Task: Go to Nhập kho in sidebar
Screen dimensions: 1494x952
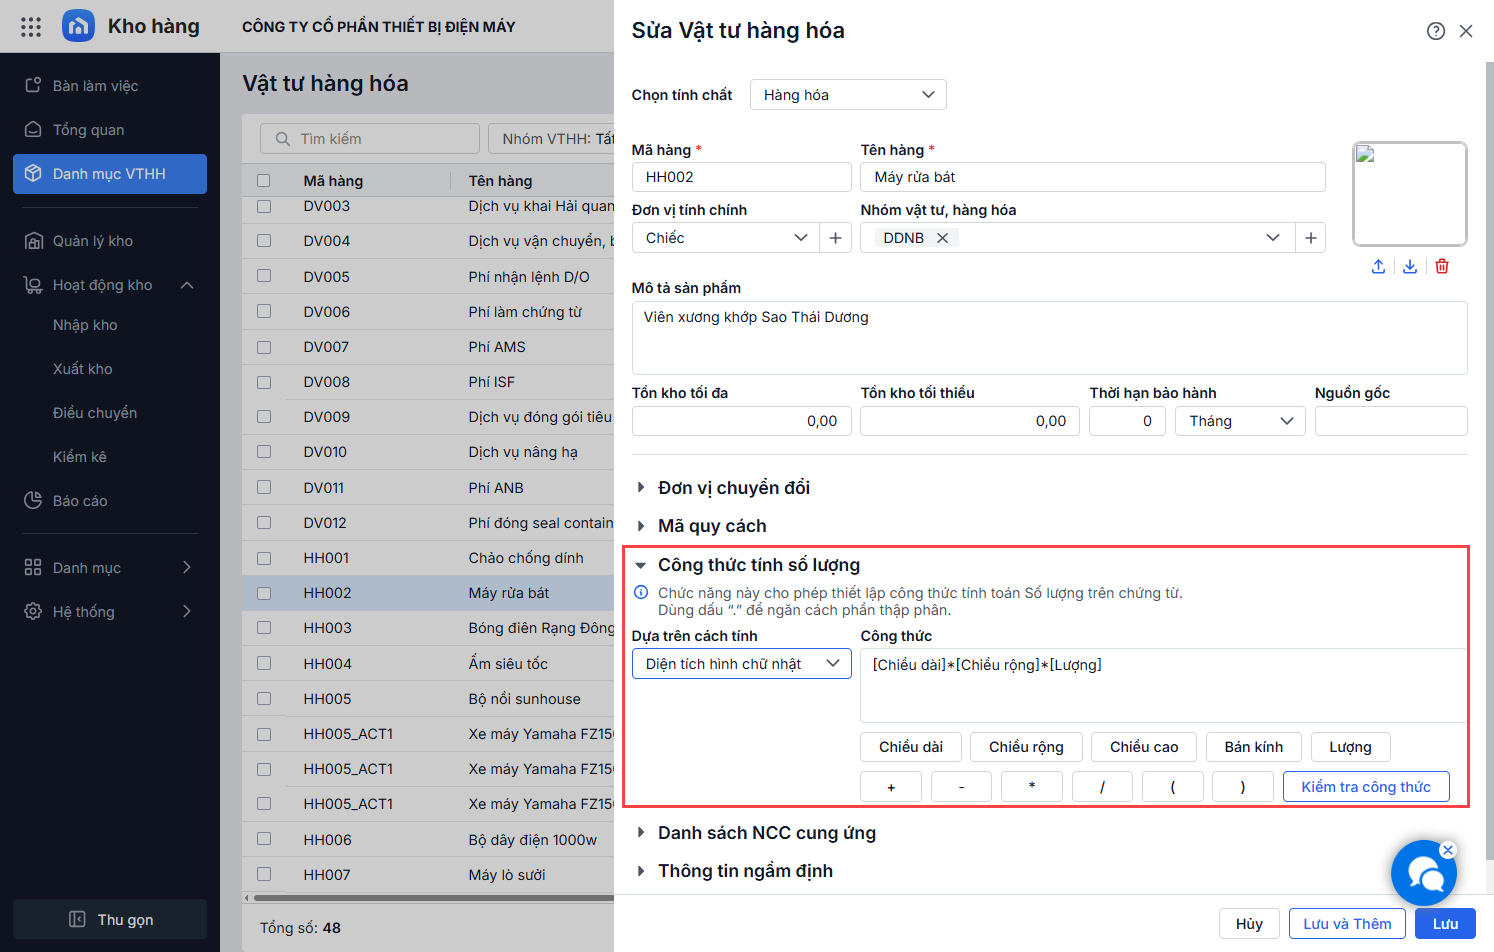Action: pyautogui.click(x=85, y=325)
